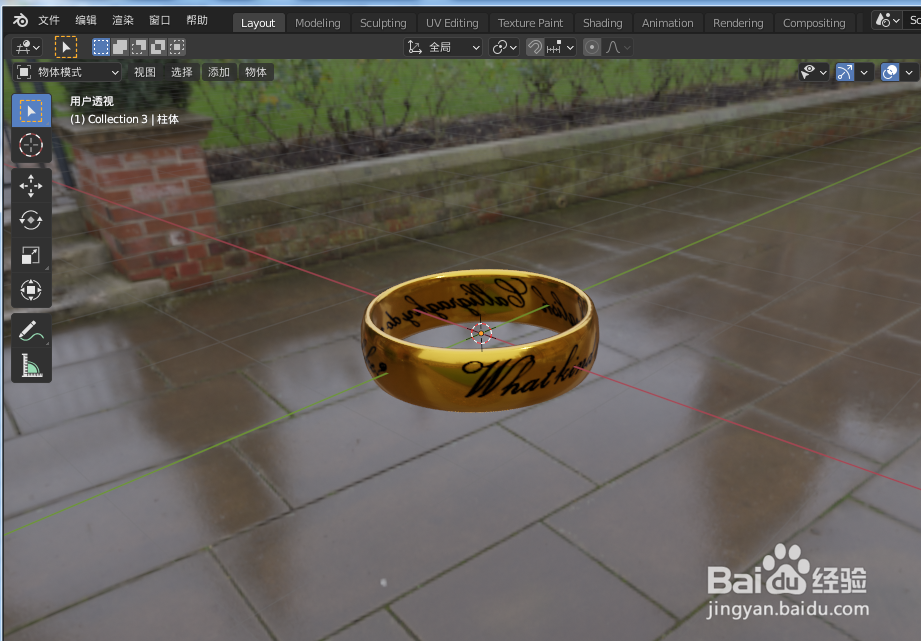This screenshot has height=641, width=921.
Task: Click the 3D cursor at scene origin
Action: (x=481, y=333)
